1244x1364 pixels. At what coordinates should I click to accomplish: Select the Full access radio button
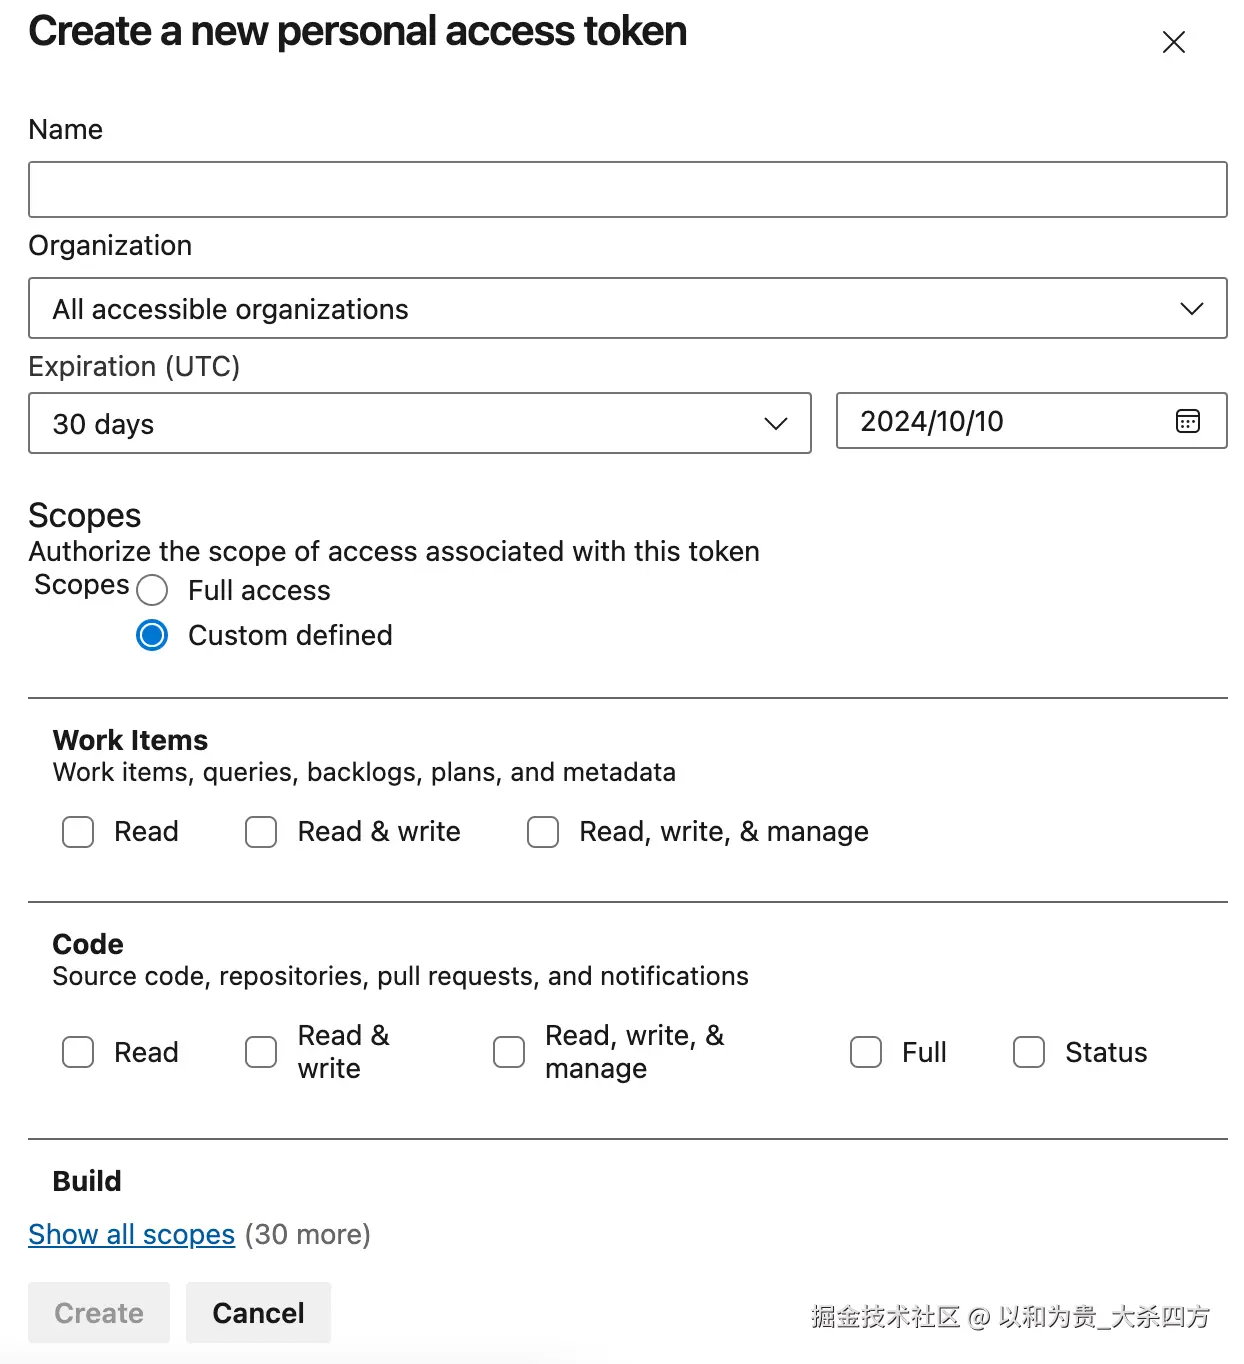click(152, 590)
